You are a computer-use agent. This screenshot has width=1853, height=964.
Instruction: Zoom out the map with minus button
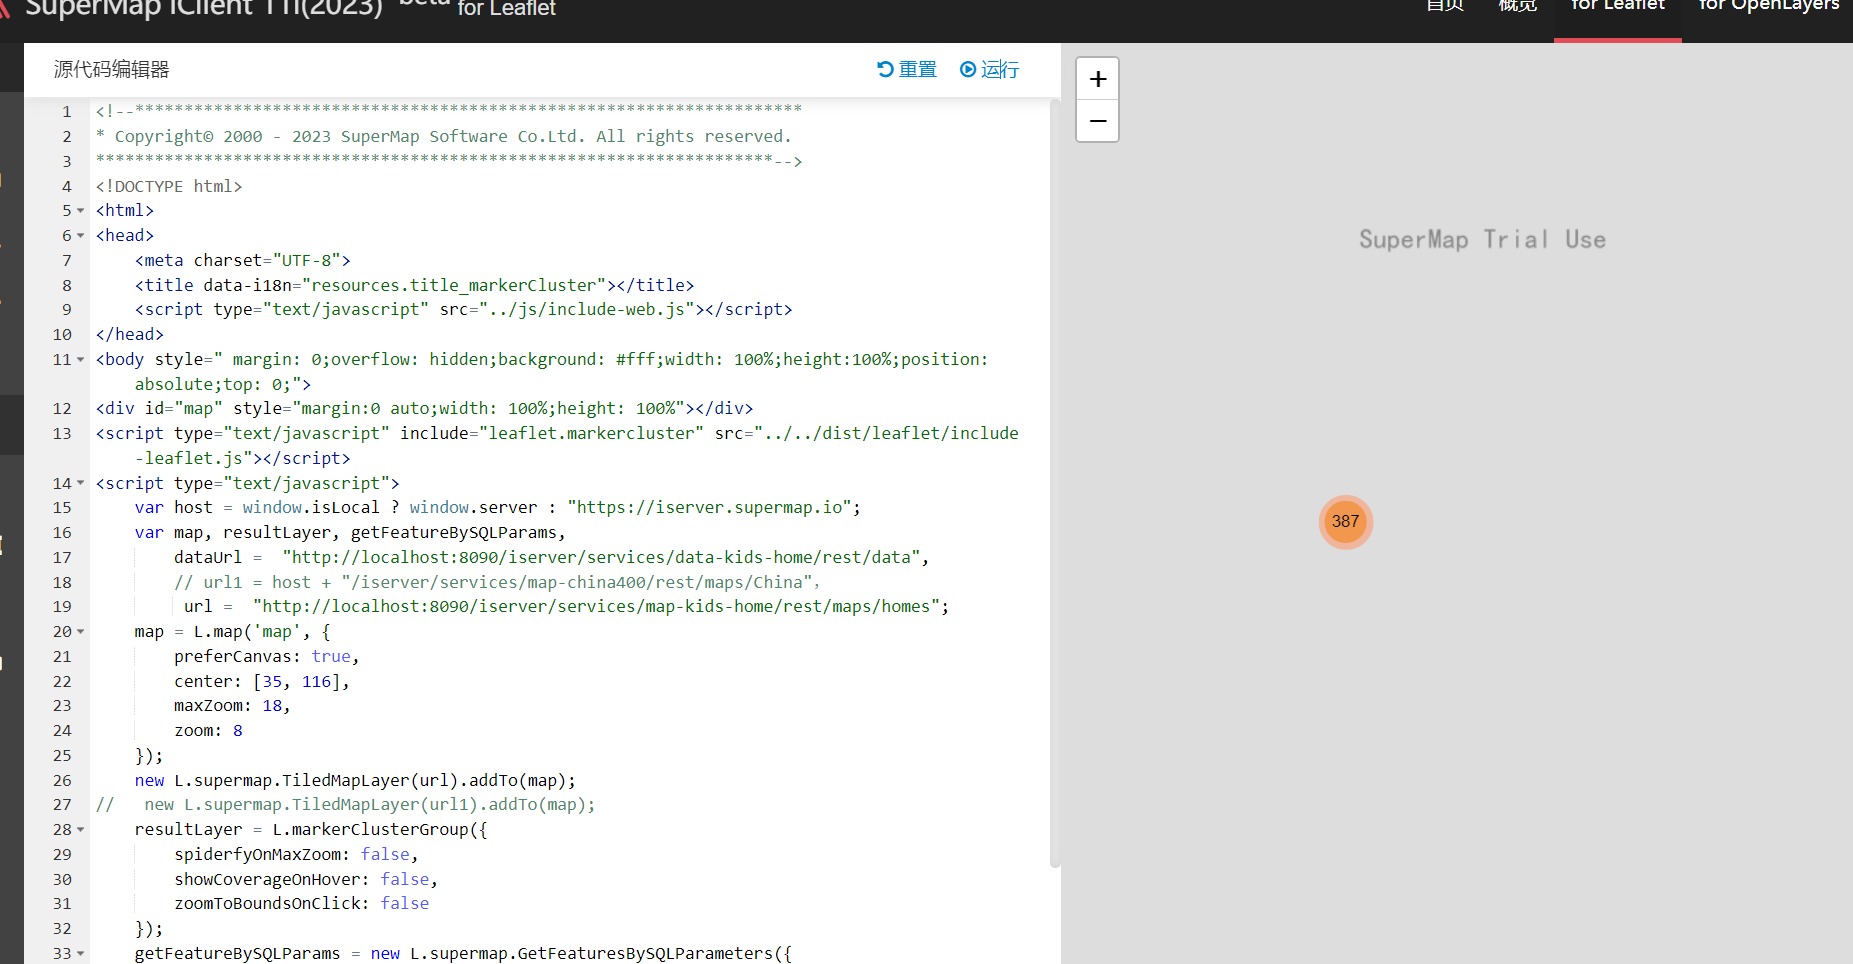click(1097, 121)
